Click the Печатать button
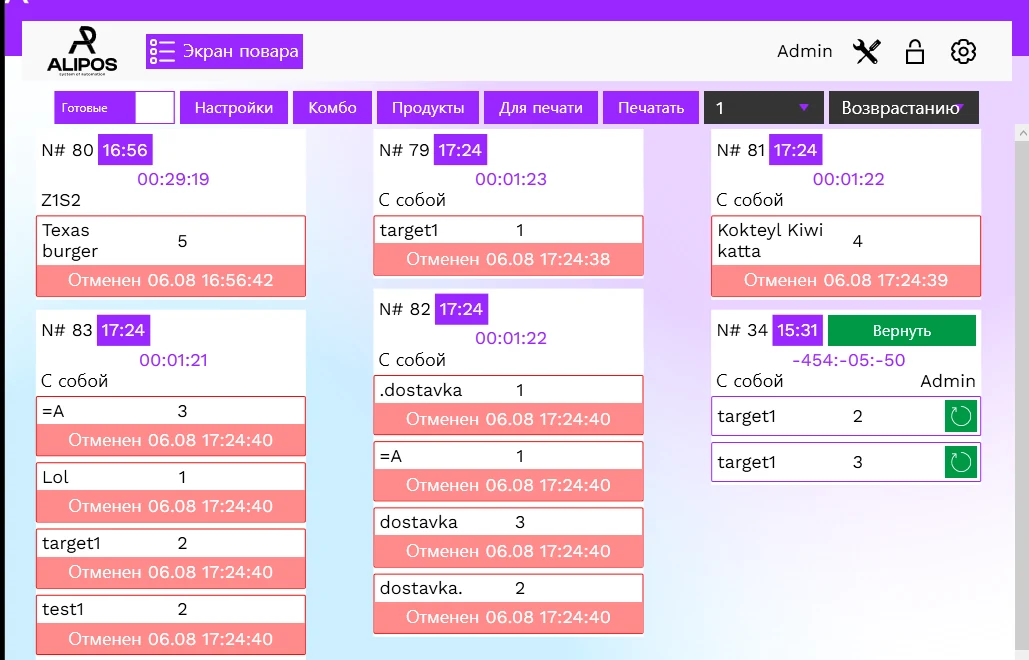 (x=651, y=108)
